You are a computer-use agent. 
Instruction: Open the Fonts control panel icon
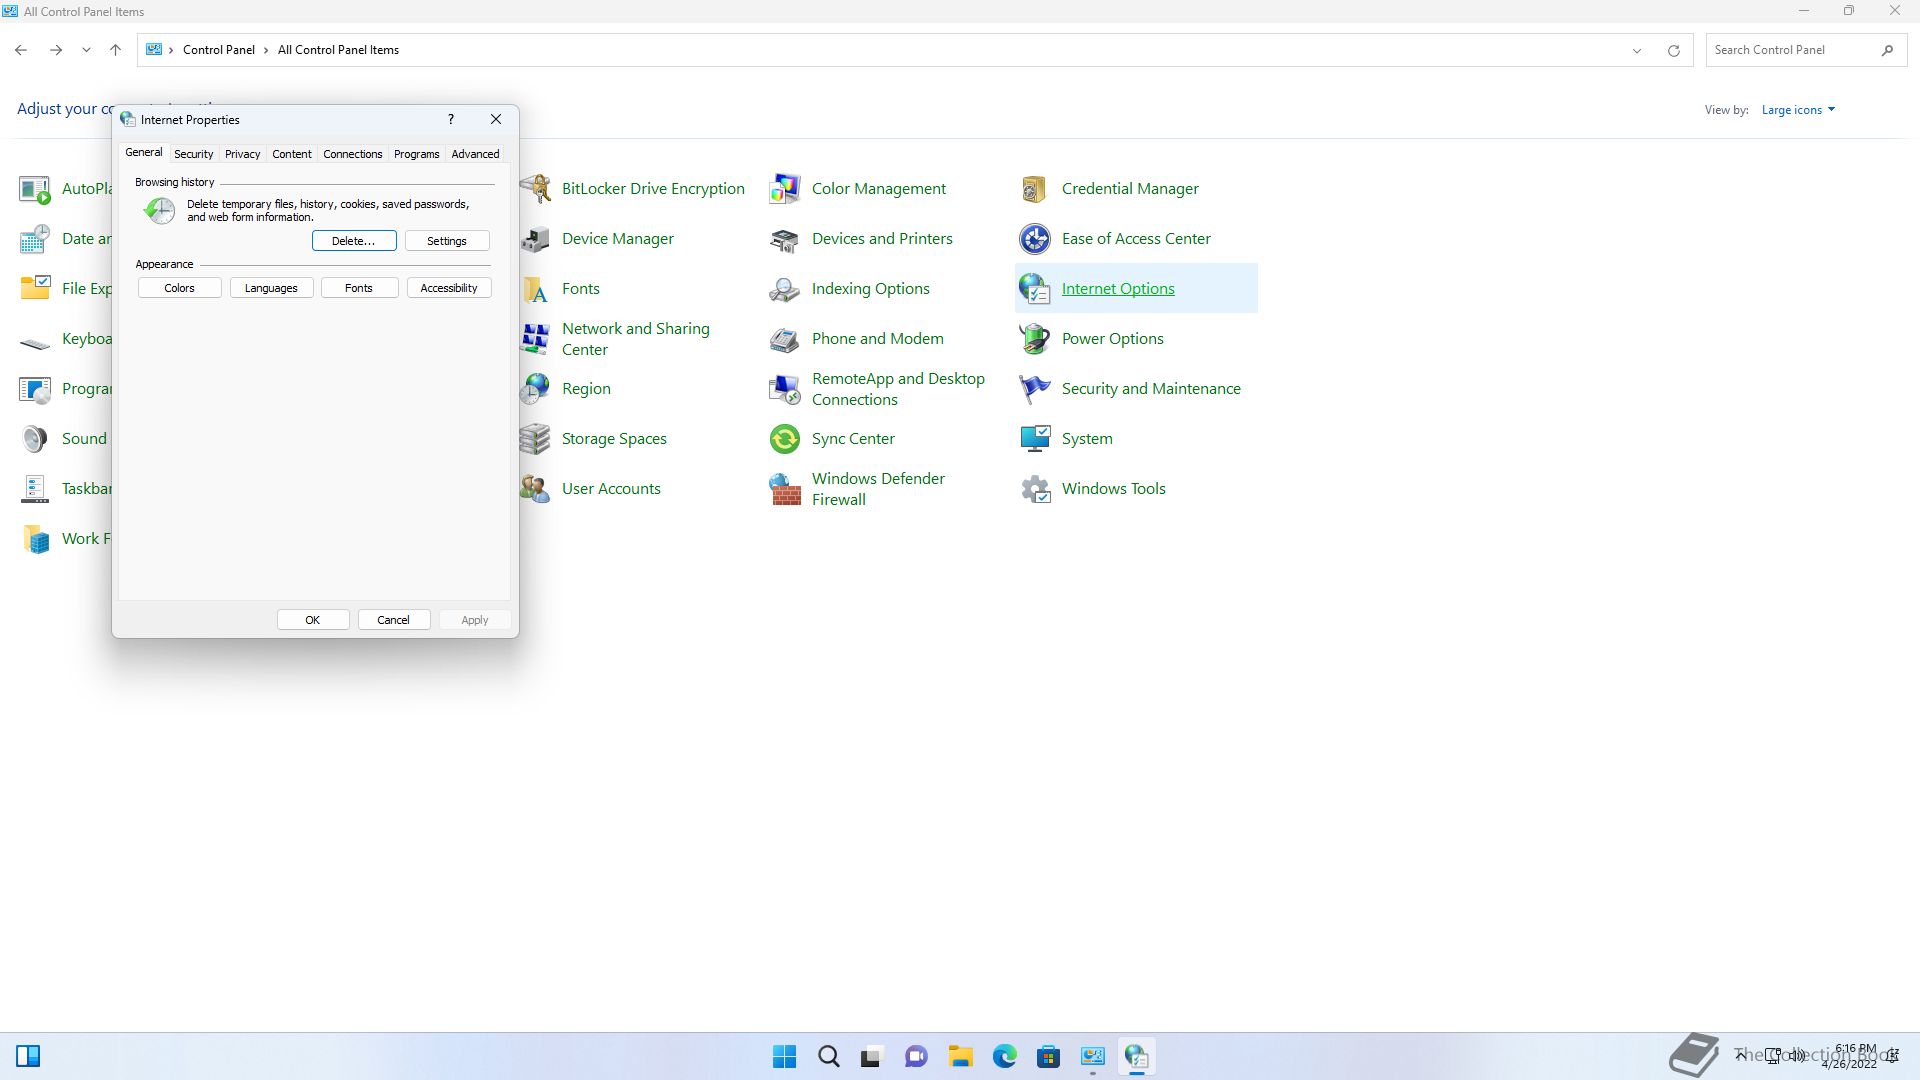coord(536,288)
